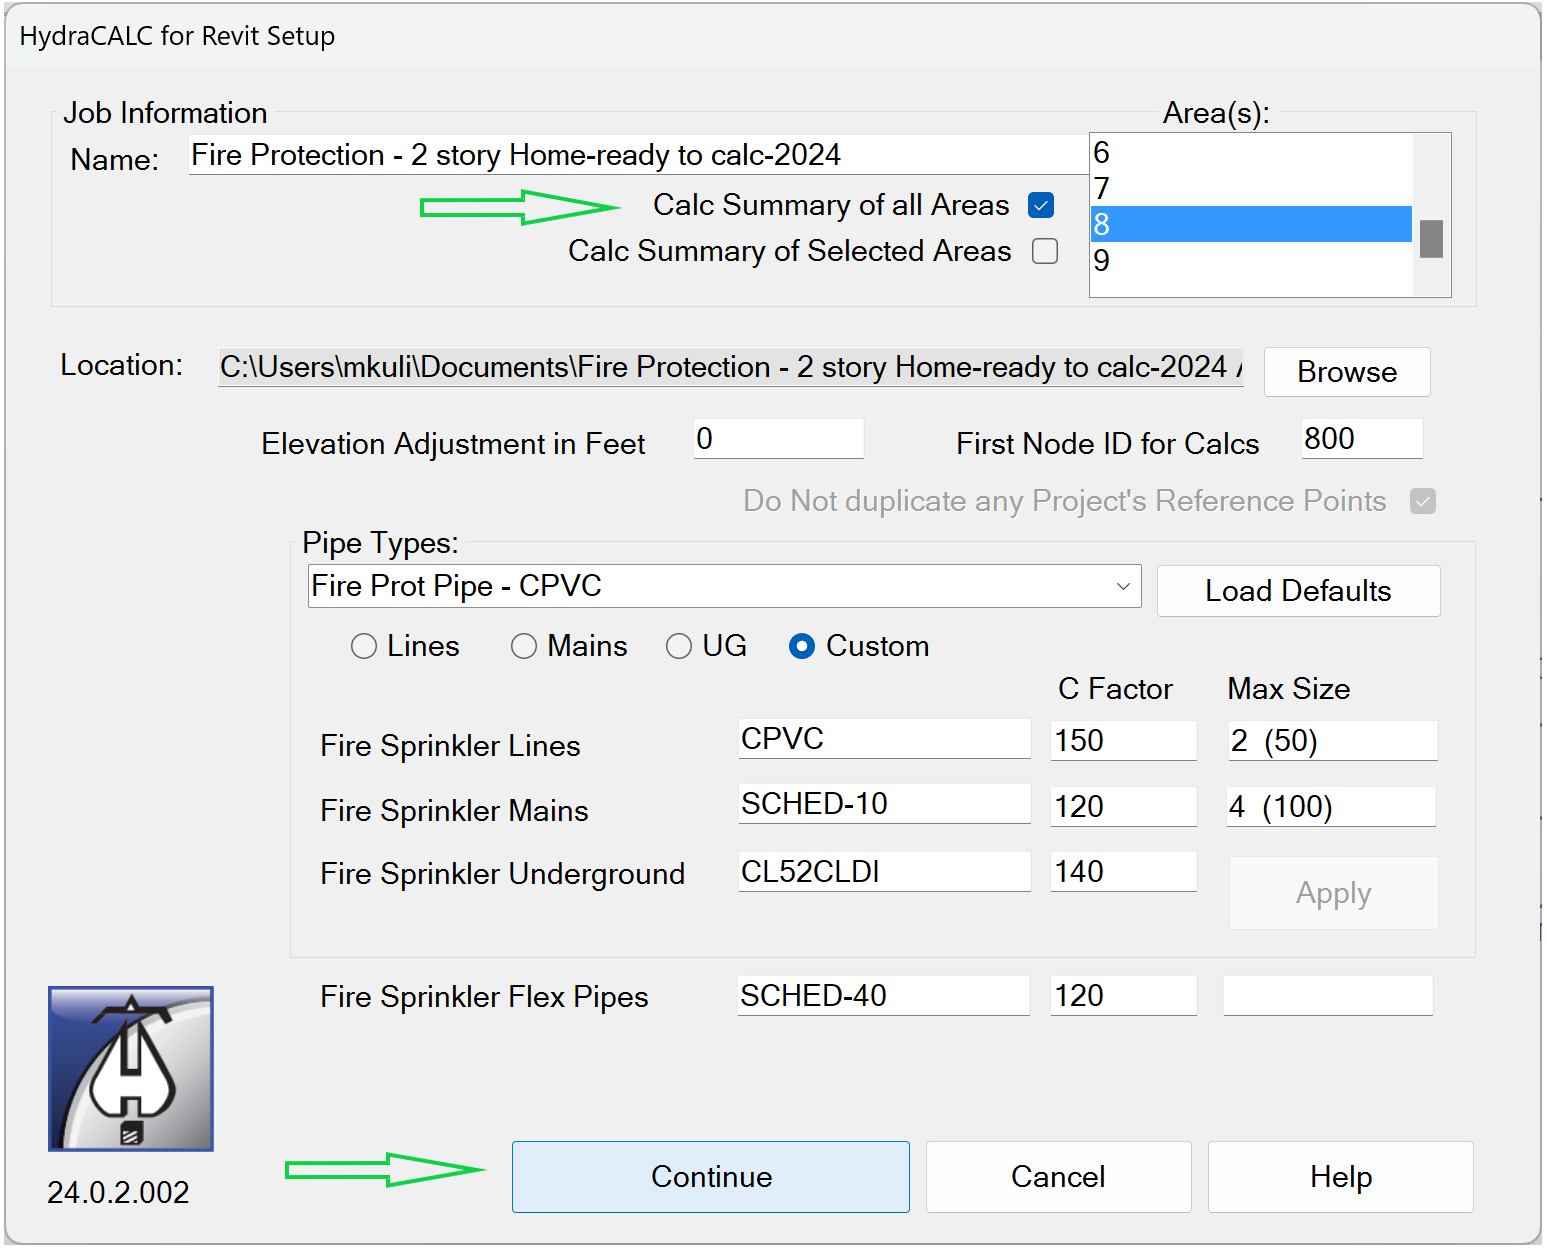Image resolution: width=1547 pixels, height=1251 pixels.
Task: Select area 9 in Areas list
Action: pyautogui.click(x=1251, y=260)
